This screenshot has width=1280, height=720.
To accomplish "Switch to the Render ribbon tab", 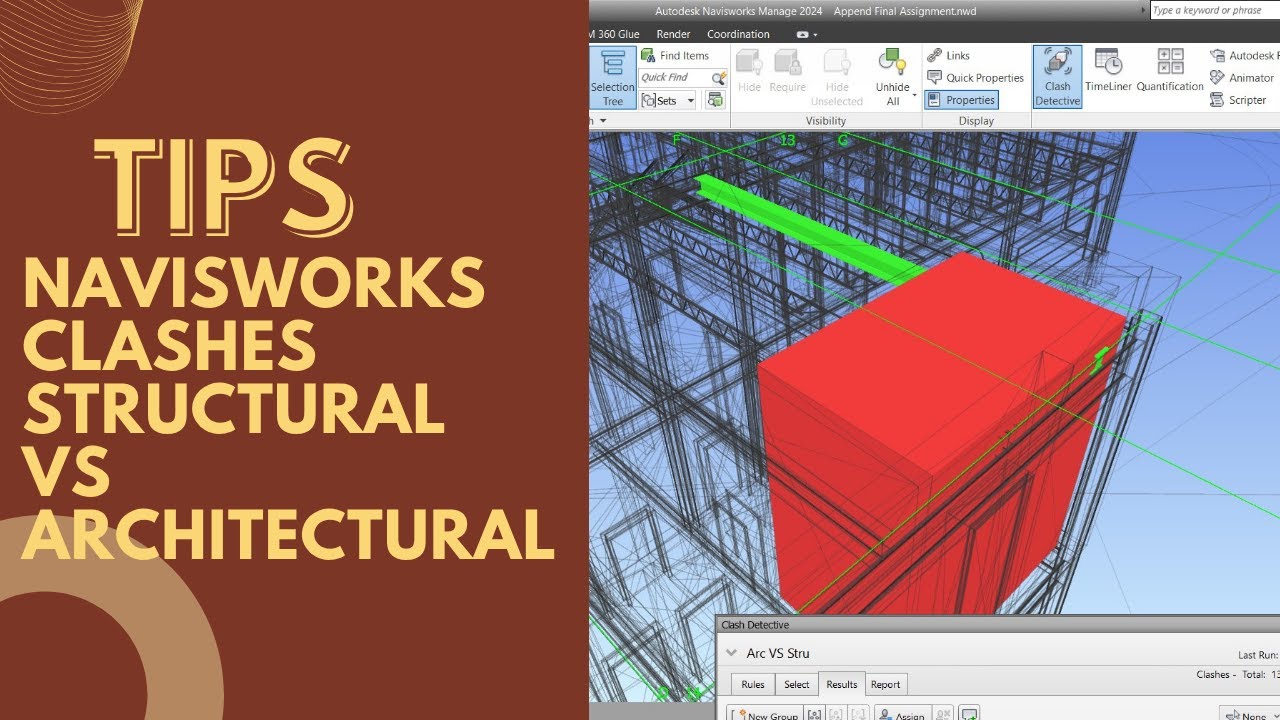I will click(x=673, y=34).
